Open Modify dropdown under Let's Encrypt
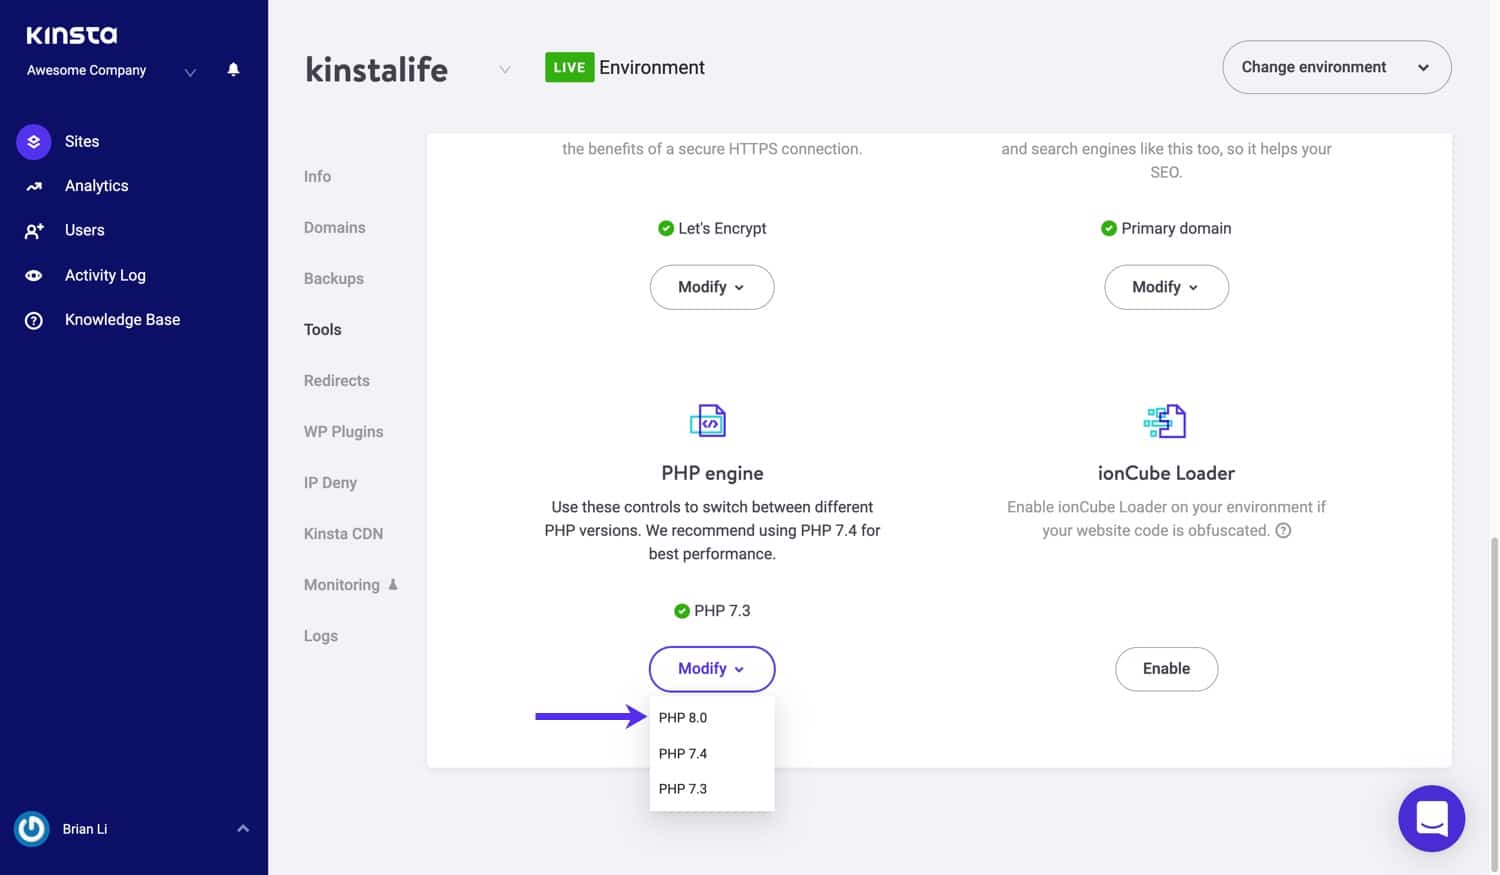 (x=712, y=287)
